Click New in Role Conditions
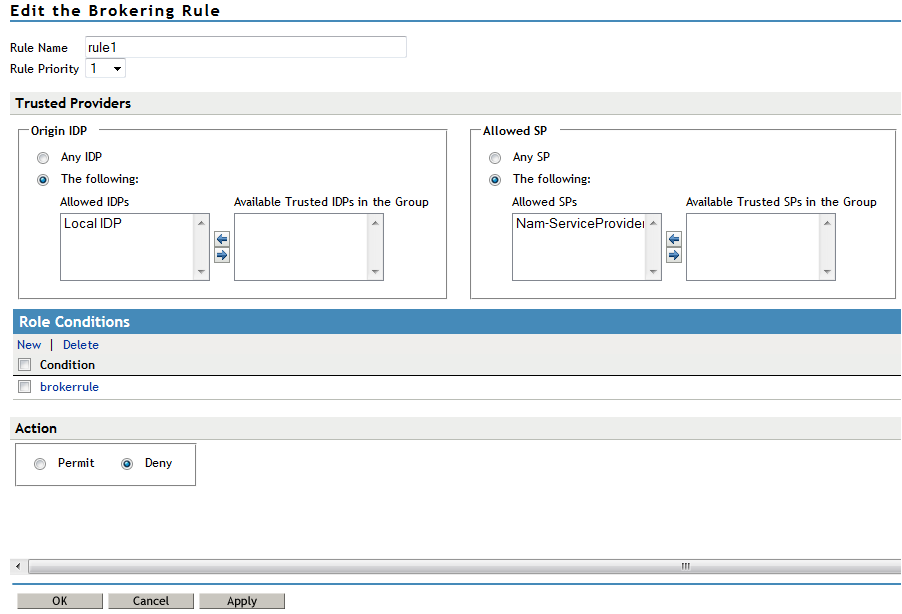The height and width of the screenshot is (614, 902). click(x=29, y=345)
